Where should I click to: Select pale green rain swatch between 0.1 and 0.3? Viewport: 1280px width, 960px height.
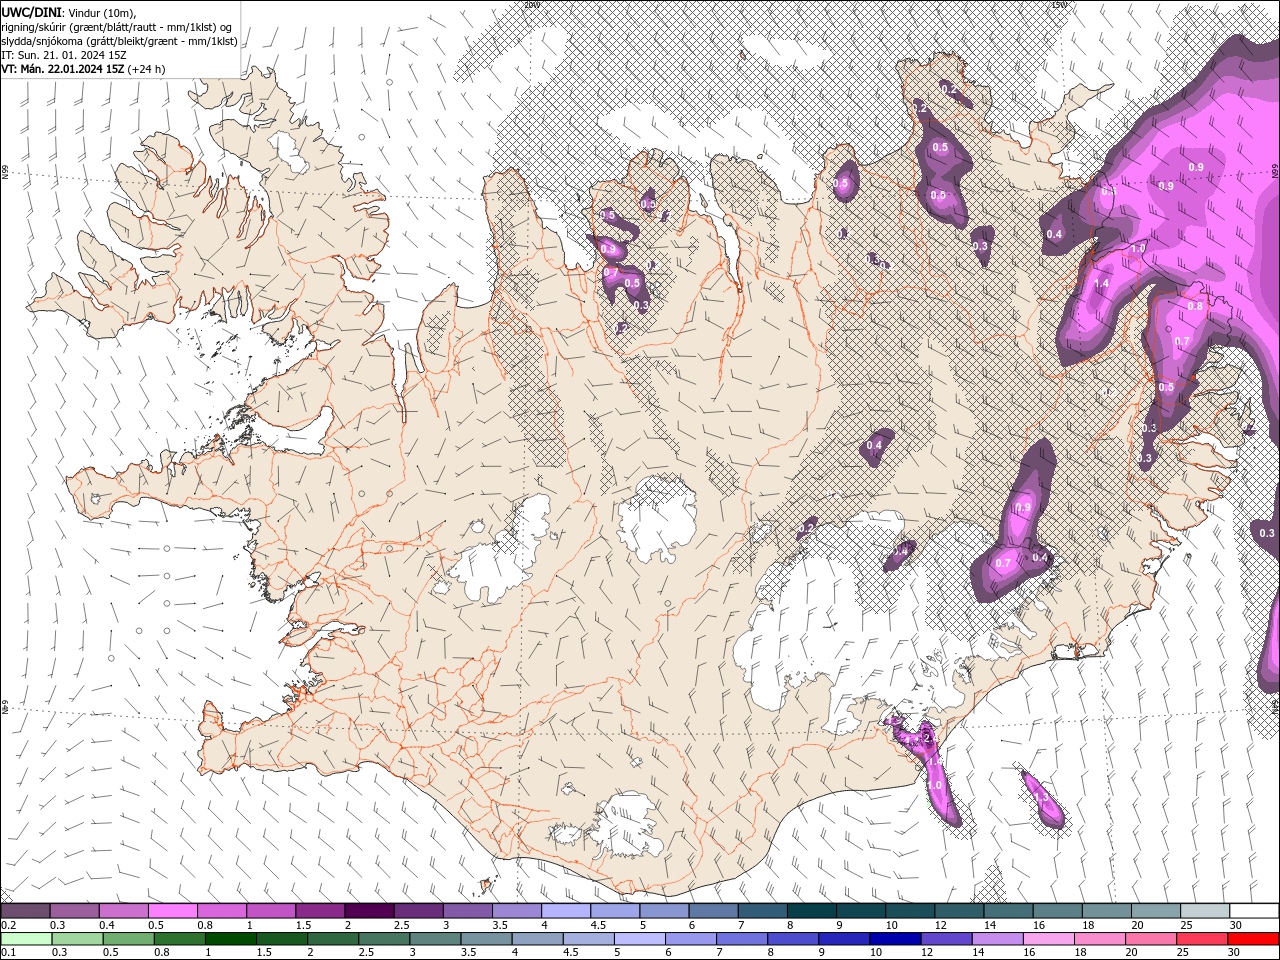[26, 939]
